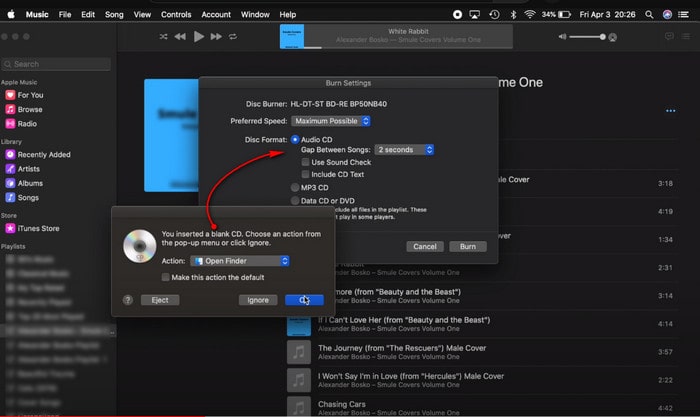Open the Music menu
Screen dimensions: 700x417
(x=37, y=14)
